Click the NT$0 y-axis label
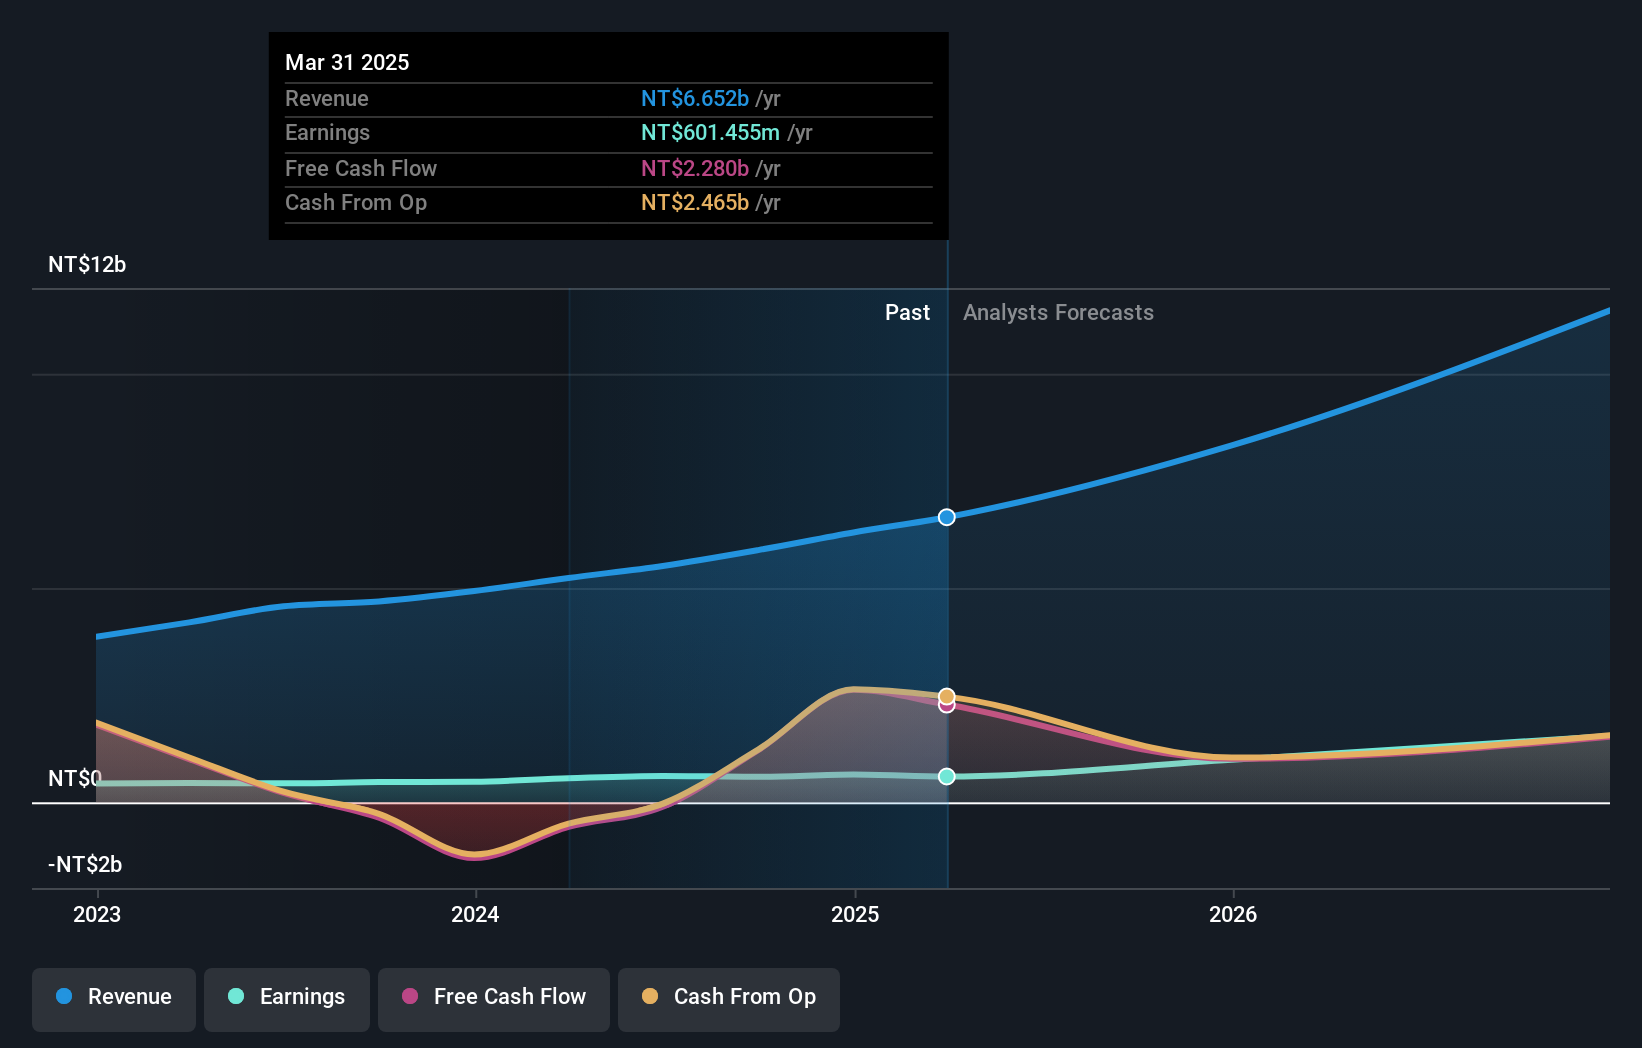1642x1048 pixels. point(75,778)
